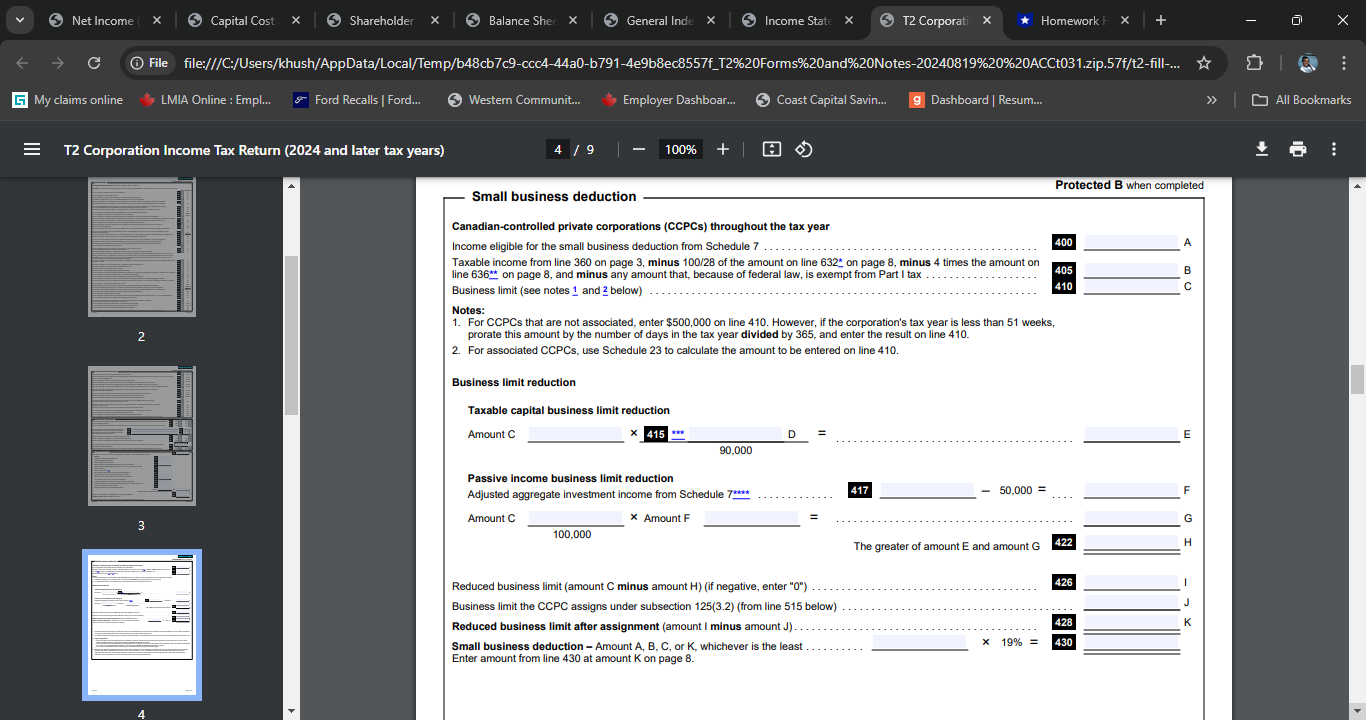This screenshot has height=720, width=1366.
Task: Open the PDF viewer more-options menu
Action: point(1333,148)
